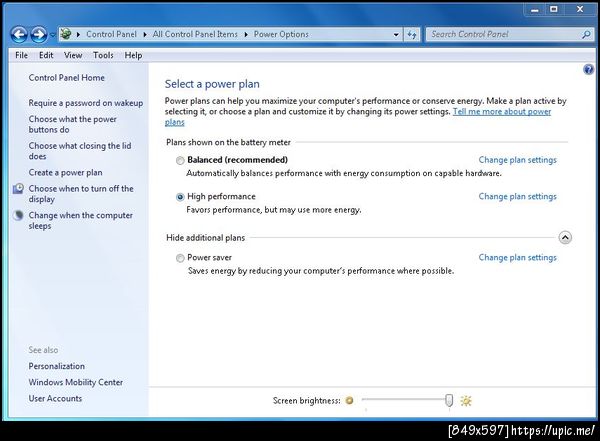
Task: Collapse the Hide additional plans section
Action: point(565,238)
